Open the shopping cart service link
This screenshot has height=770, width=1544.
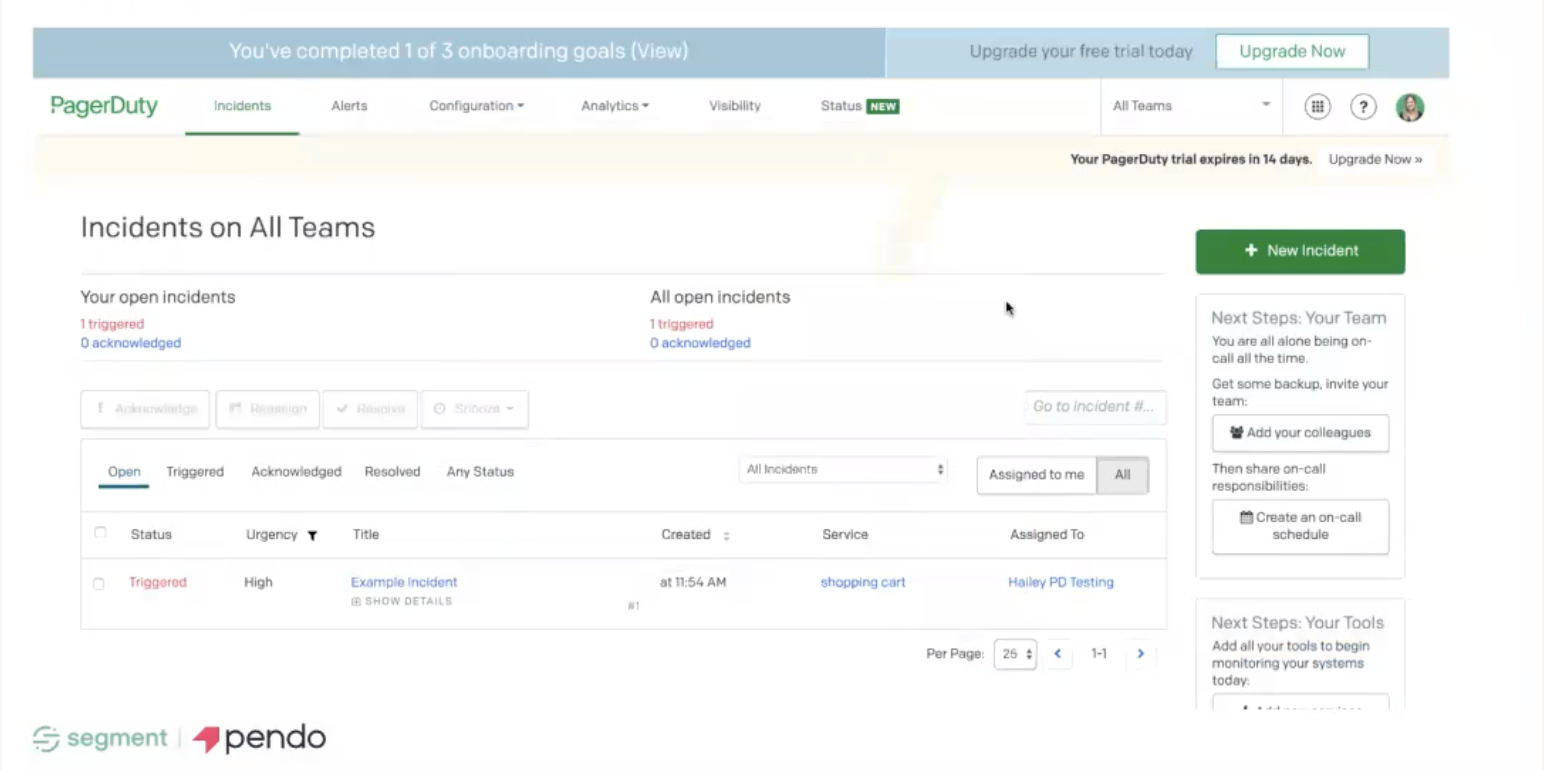pyautogui.click(x=862, y=581)
